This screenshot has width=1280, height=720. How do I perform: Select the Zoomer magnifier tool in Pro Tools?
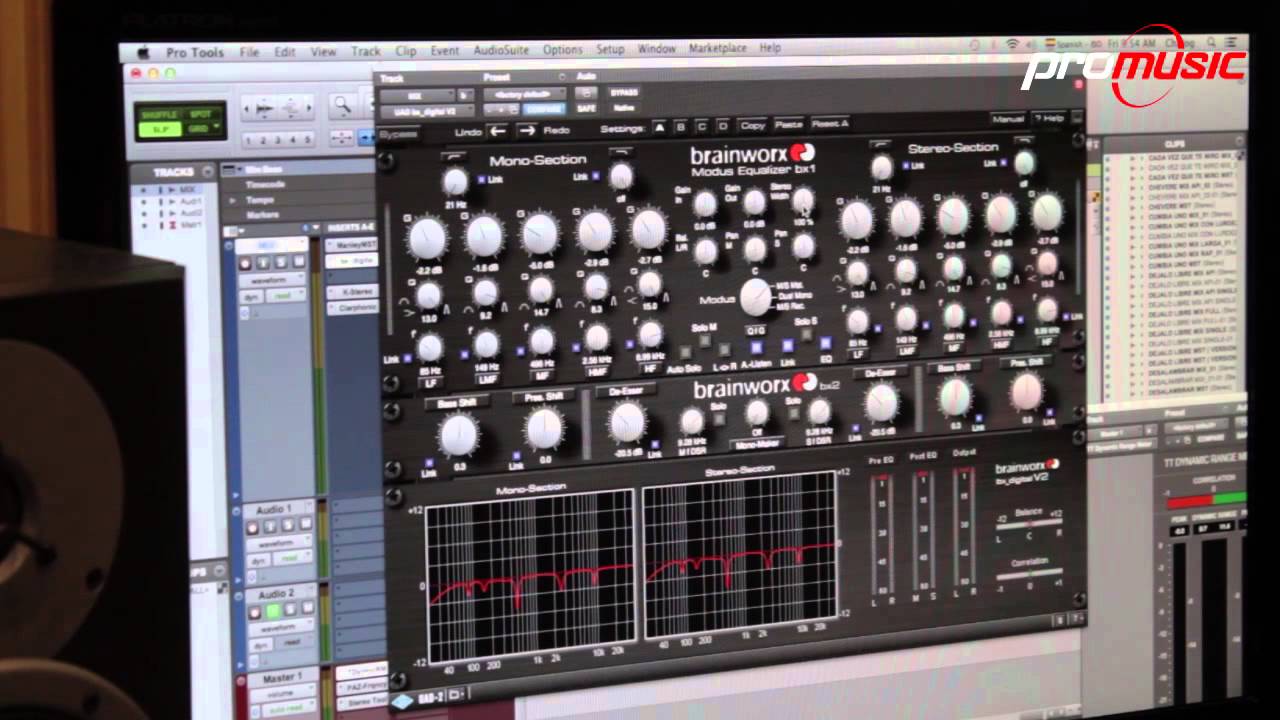(x=343, y=104)
